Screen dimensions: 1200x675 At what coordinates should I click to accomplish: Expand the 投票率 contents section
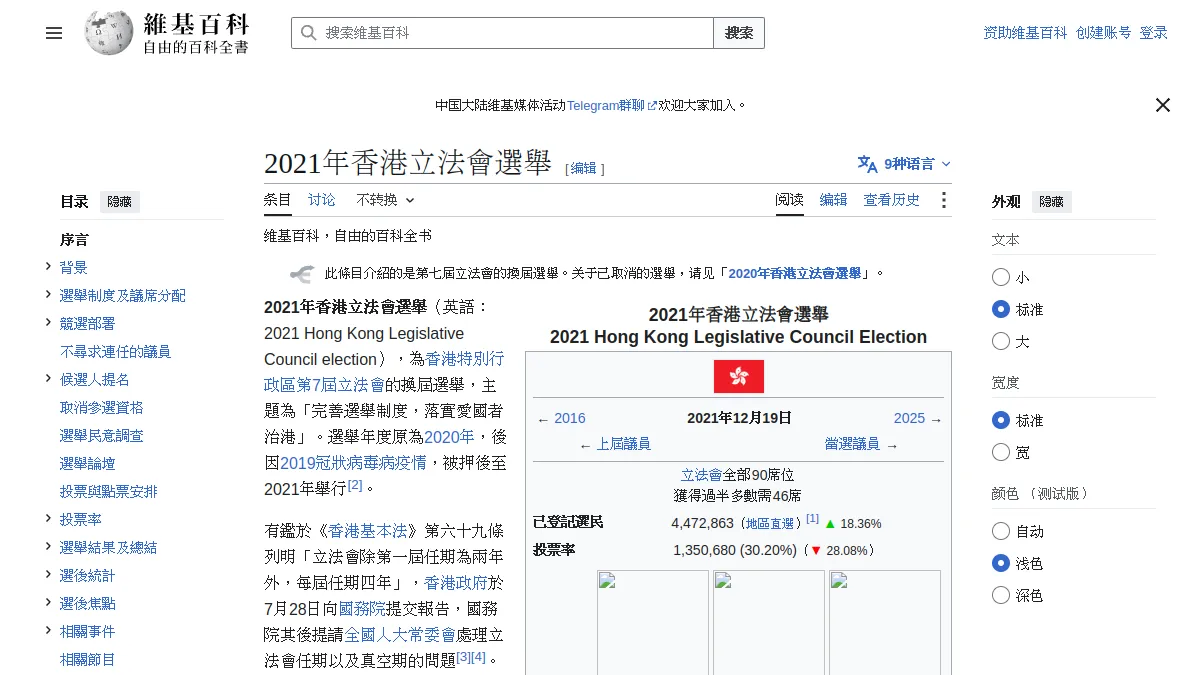(48, 518)
